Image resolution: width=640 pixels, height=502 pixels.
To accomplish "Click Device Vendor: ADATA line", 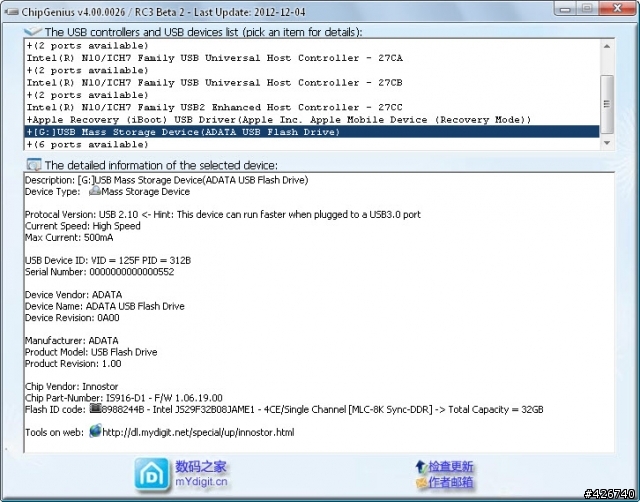I will [x=73, y=294].
